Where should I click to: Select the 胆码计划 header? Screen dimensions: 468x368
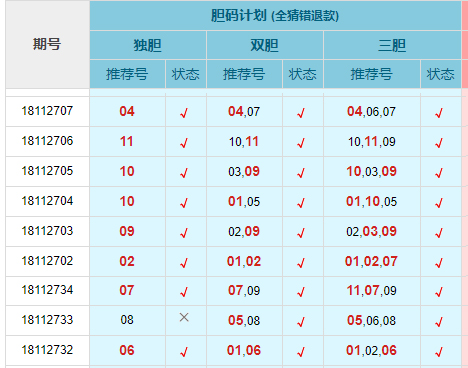coord(275,16)
